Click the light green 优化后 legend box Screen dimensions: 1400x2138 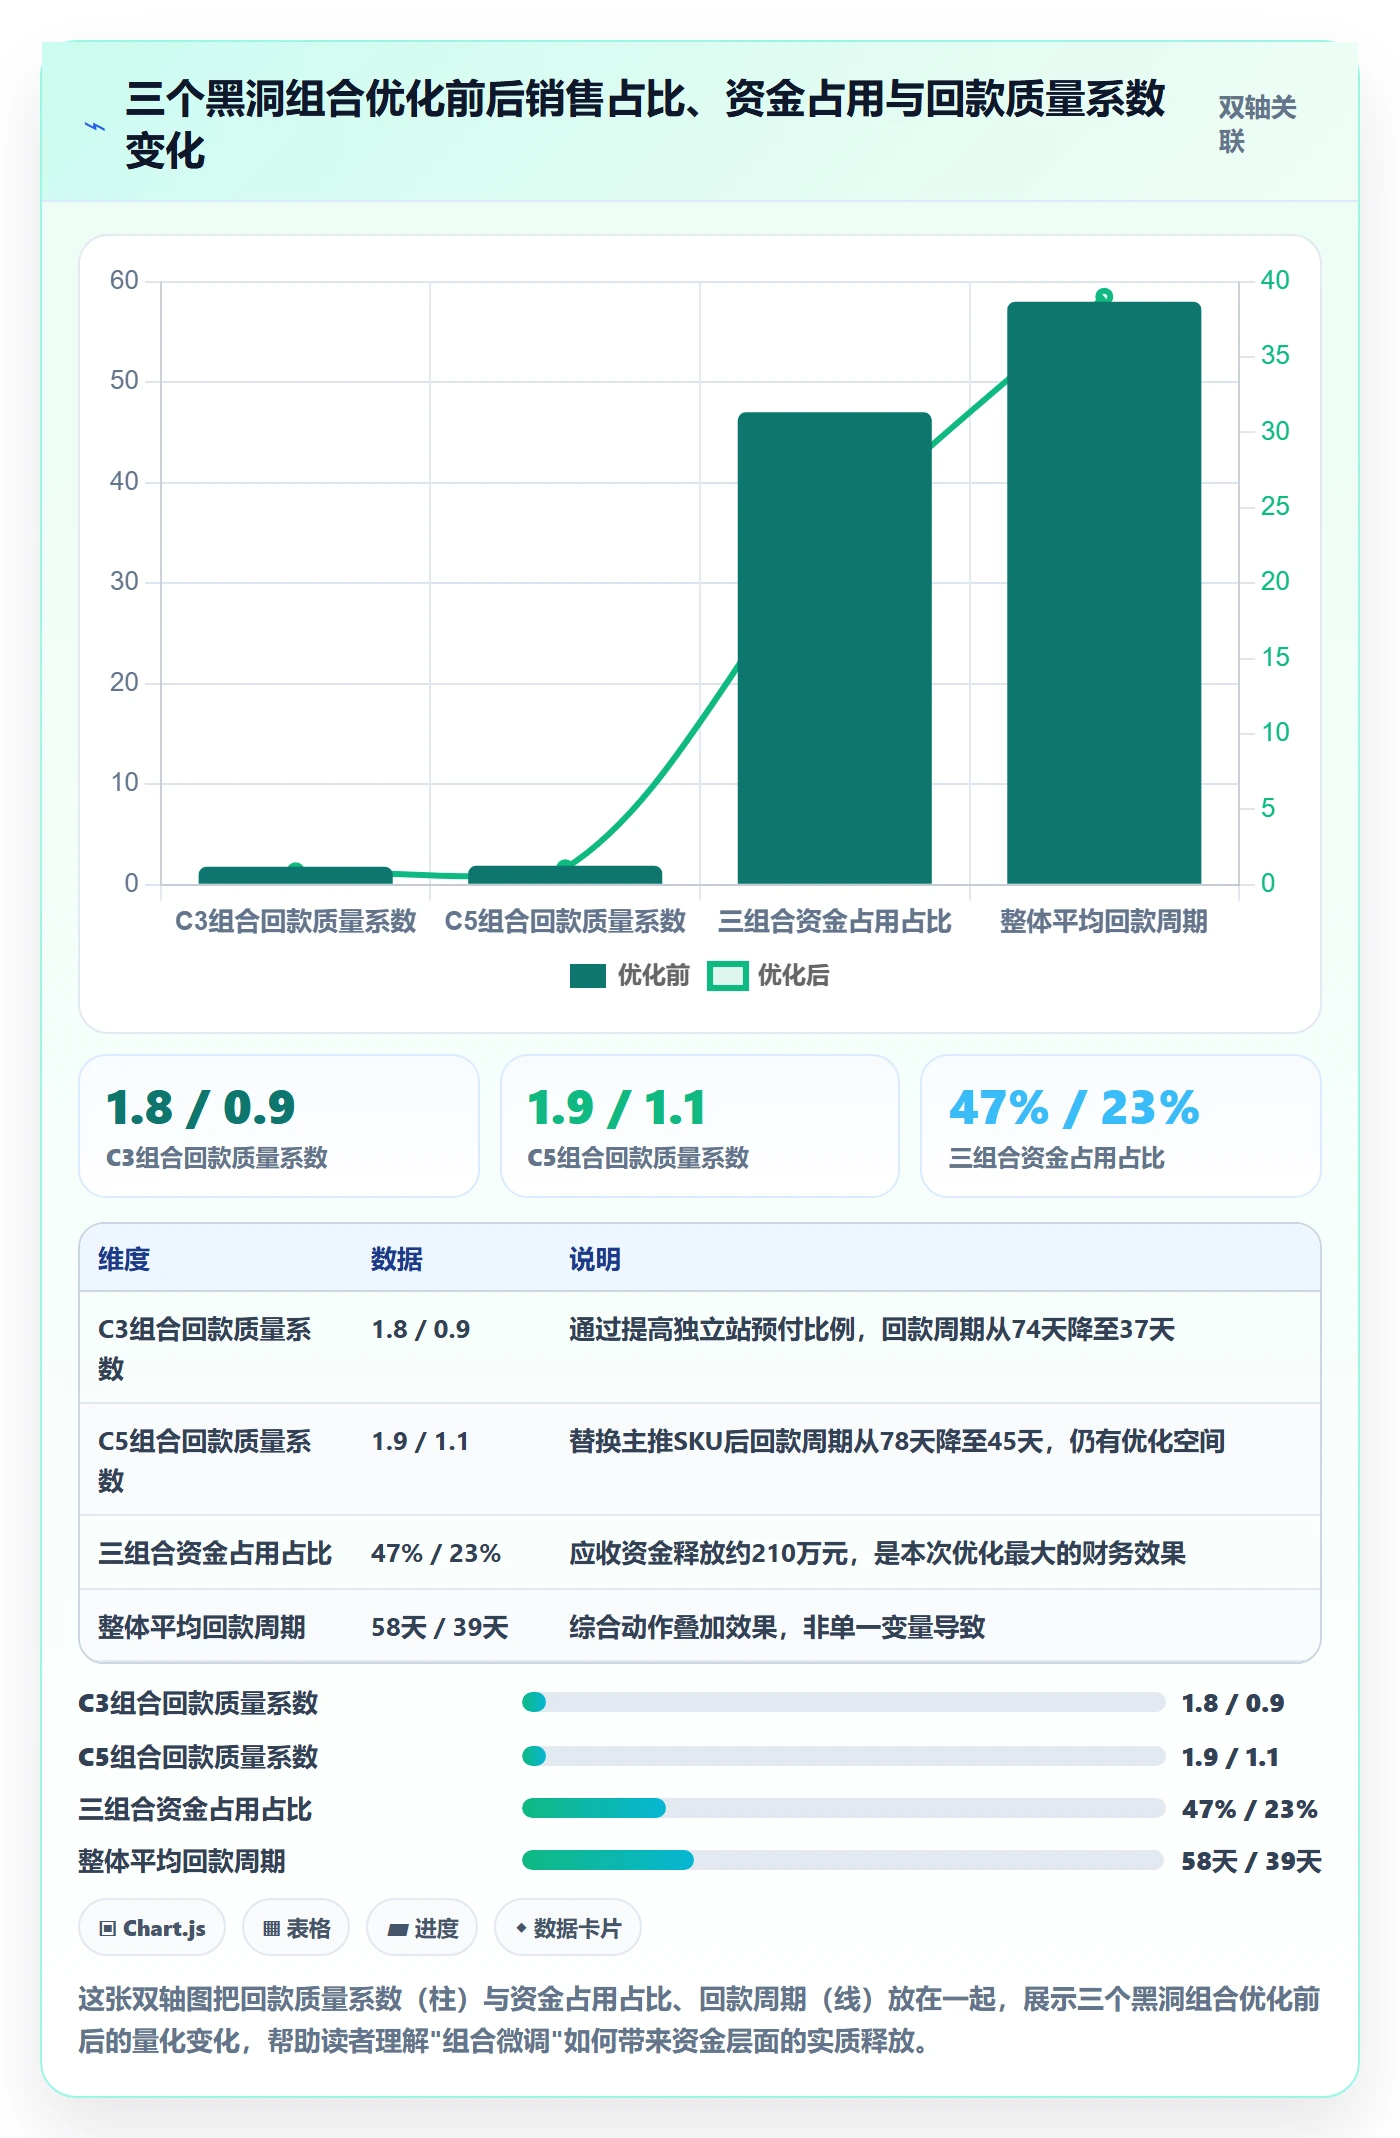[727, 976]
